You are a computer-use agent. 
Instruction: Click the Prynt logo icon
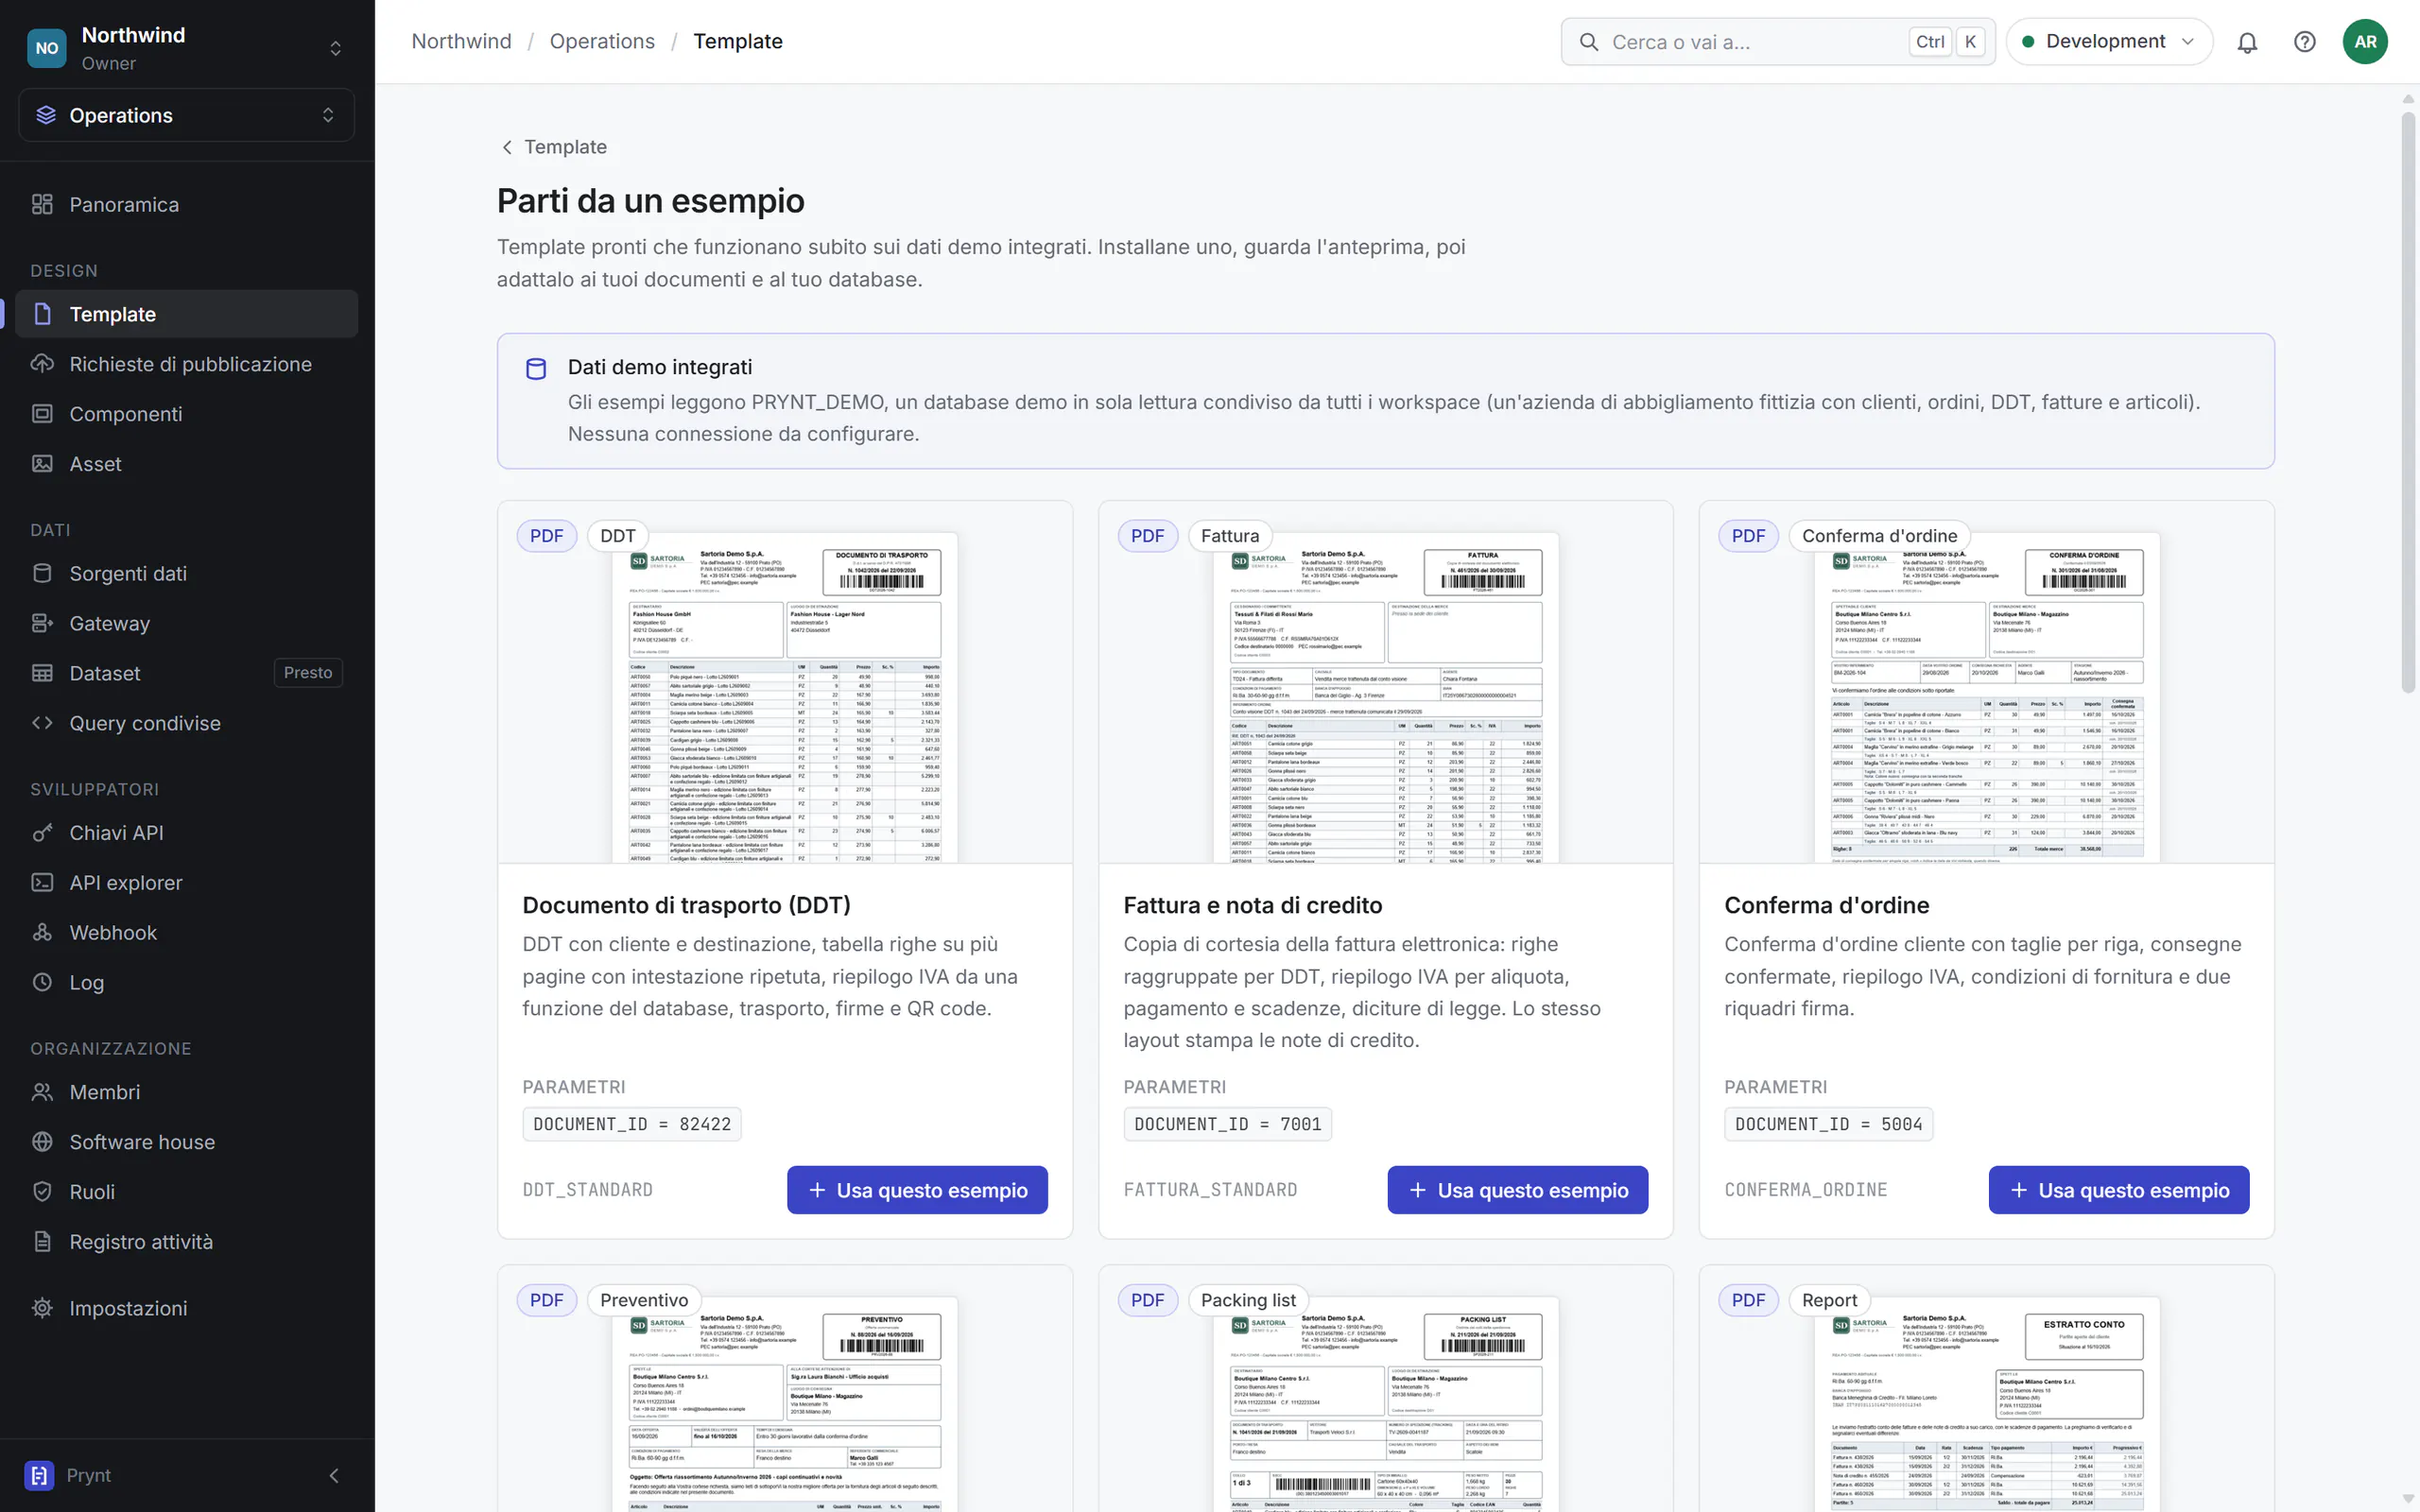coord(39,1475)
